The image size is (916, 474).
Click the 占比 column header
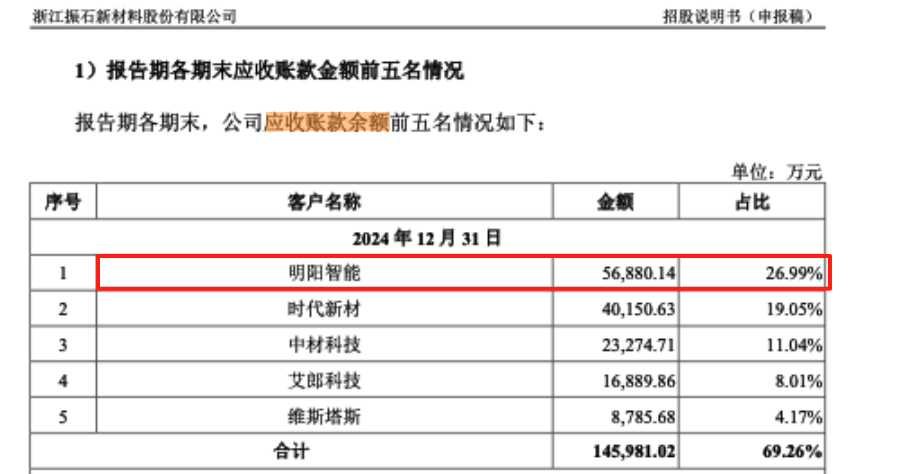(x=752, y=202)
